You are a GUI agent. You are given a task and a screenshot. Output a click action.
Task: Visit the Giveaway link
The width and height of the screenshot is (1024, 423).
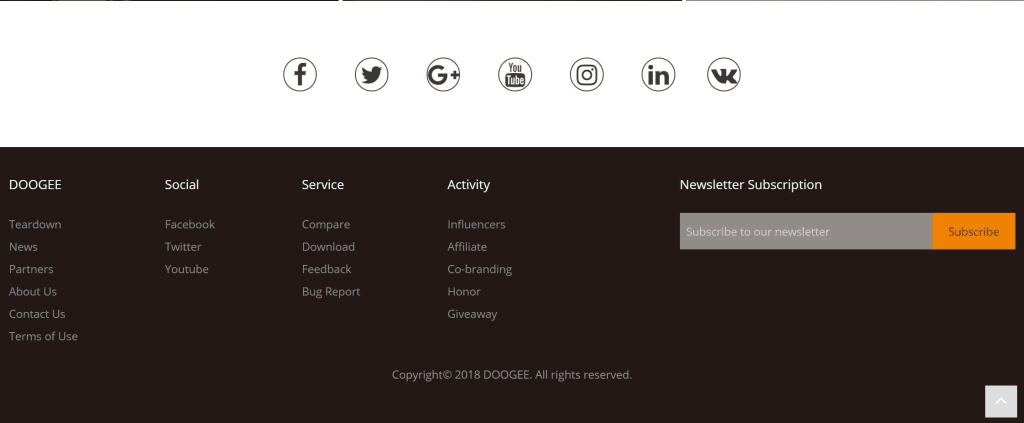tap(472, 314)
